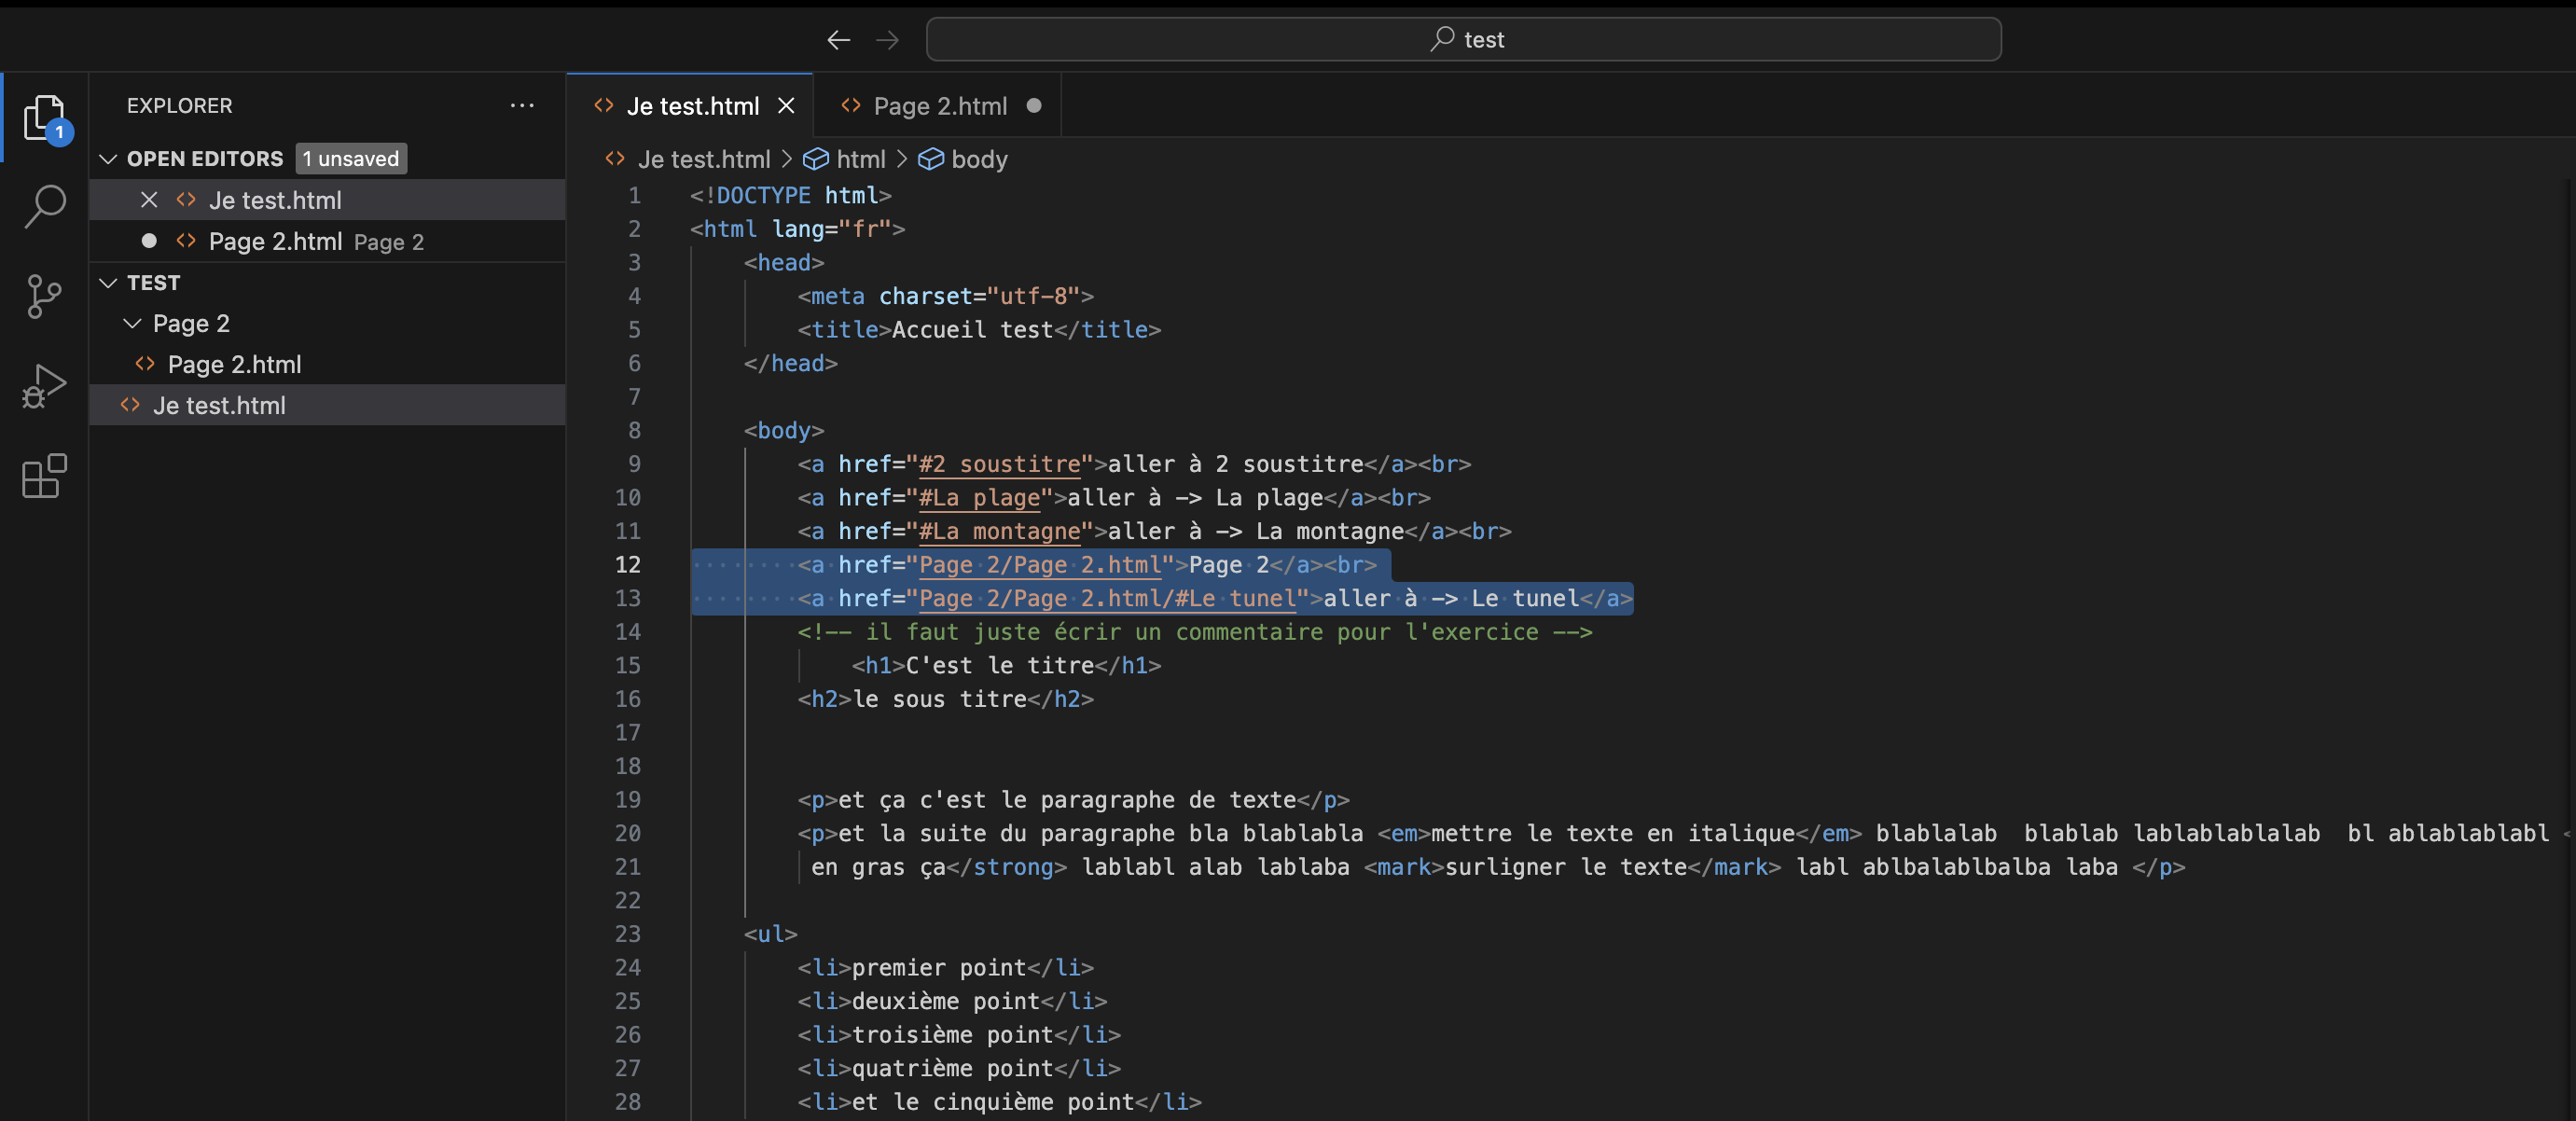Click html in the breadcrumb path
2576x1121 pixels.
(x=860, y=160)
